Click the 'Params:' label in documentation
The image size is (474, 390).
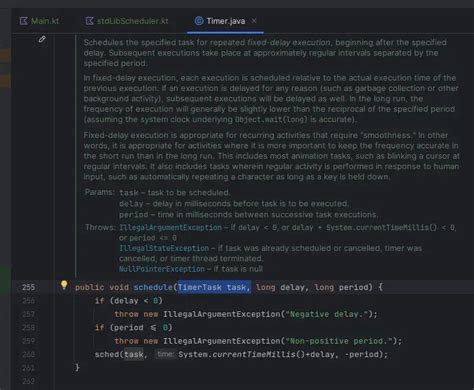[99, 192]
